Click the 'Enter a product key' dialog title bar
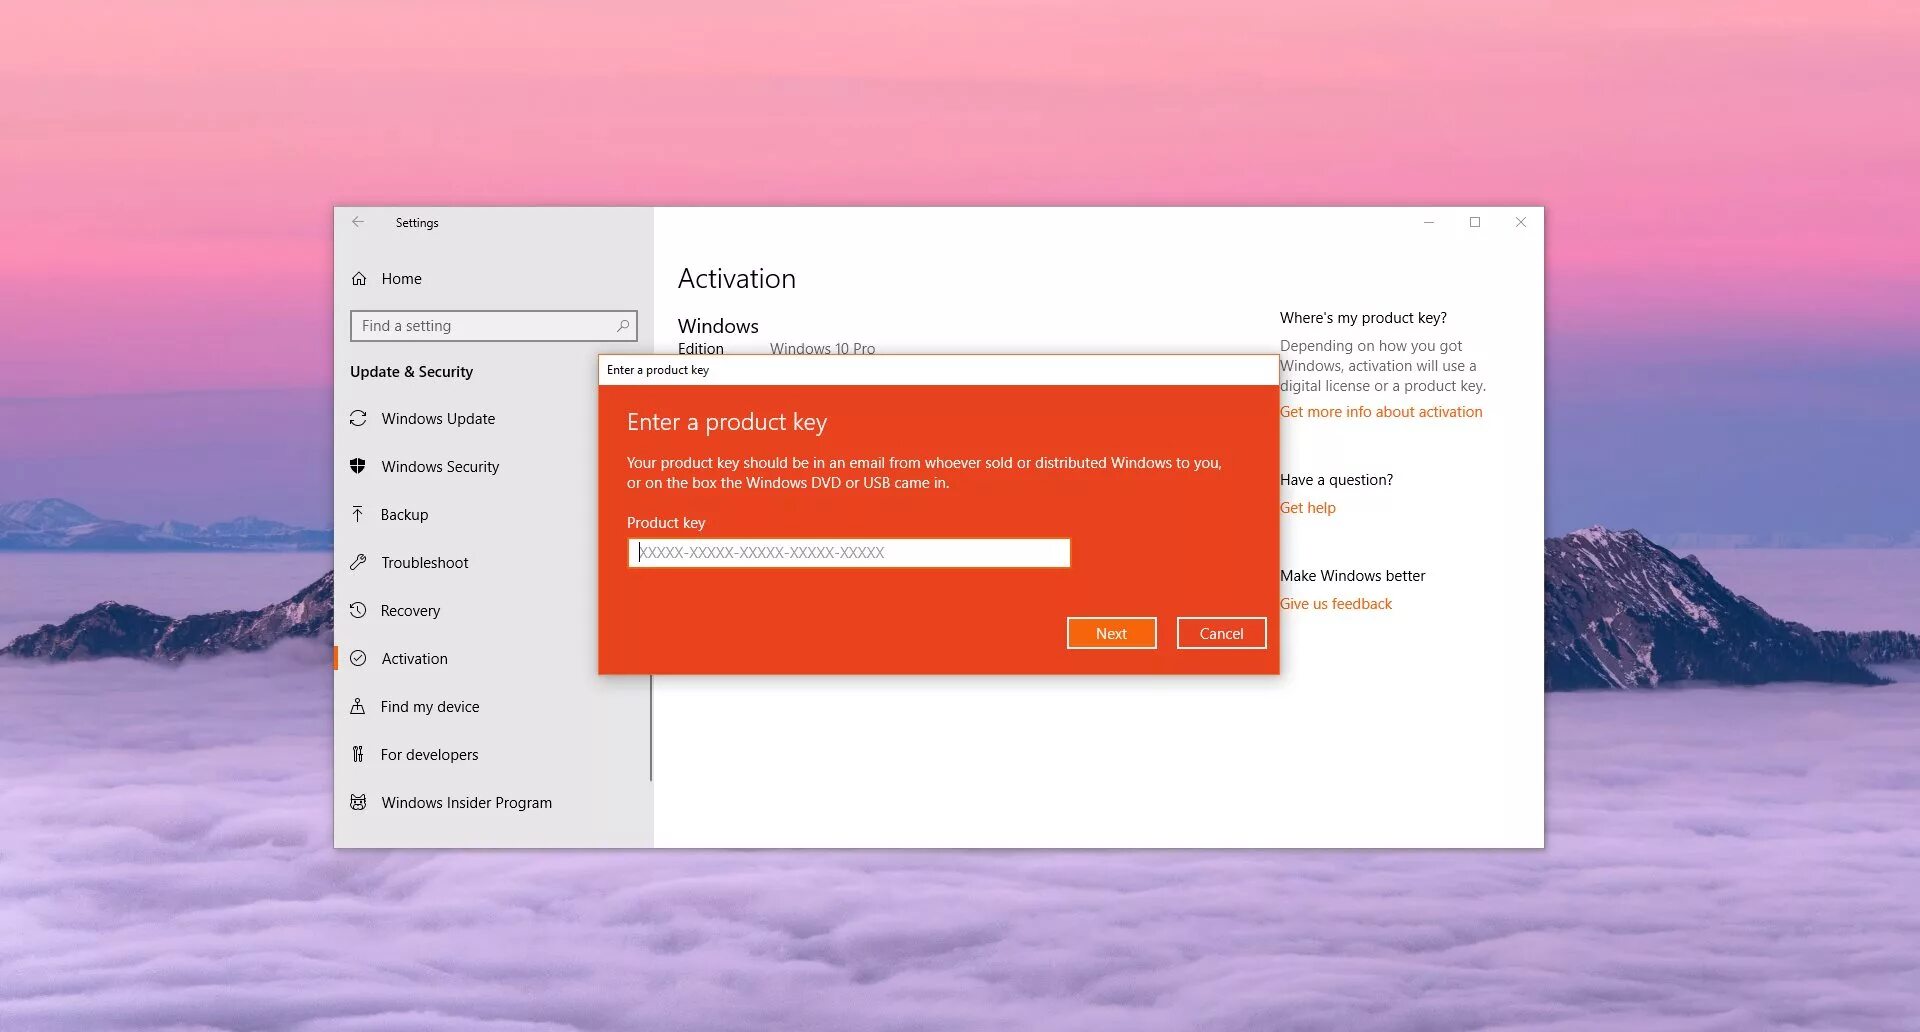1920x1032 pixels. pos(939,370)
